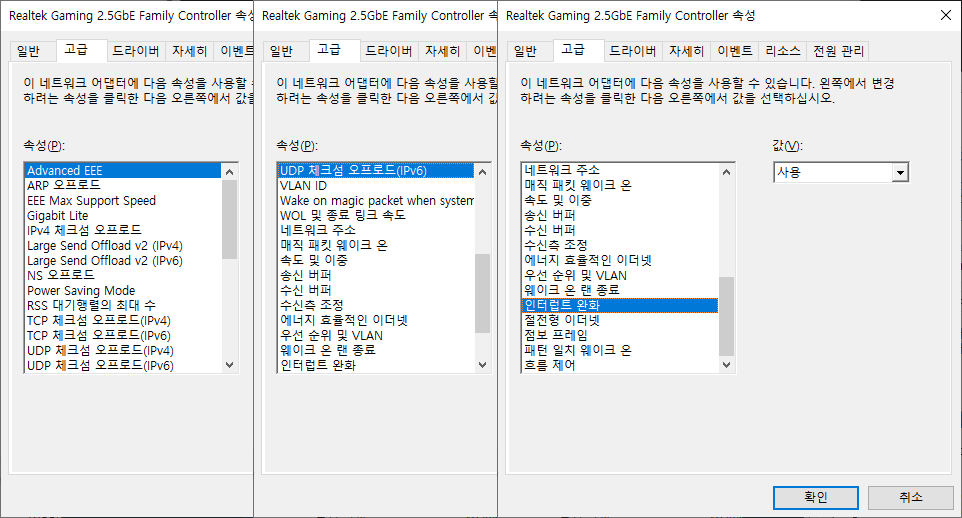962x518 pixels.
Task: Click the 확인 button
Action: pyautogui.click(x=815, y=497)
